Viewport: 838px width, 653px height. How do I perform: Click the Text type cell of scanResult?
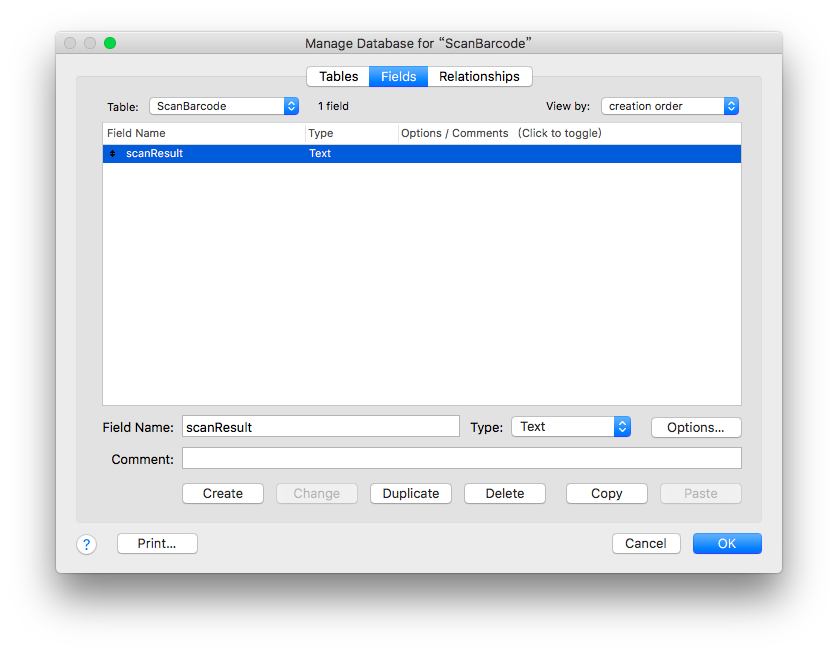coord(320,154)
